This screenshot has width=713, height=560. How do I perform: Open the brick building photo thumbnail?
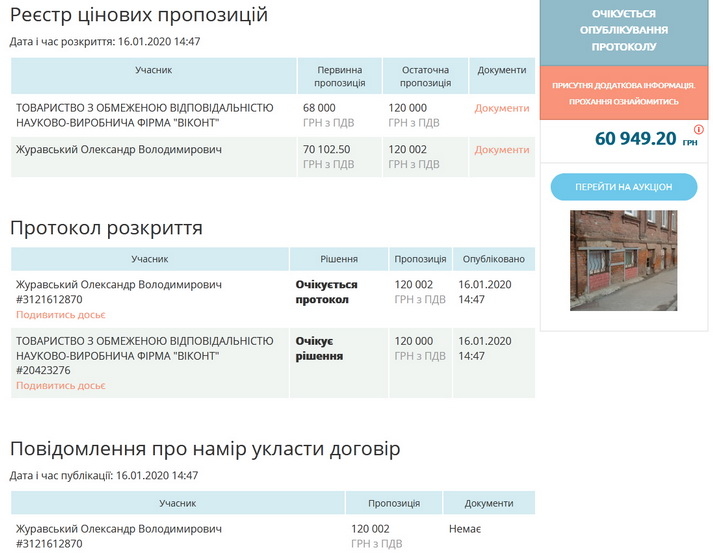(x=623, y=260)
